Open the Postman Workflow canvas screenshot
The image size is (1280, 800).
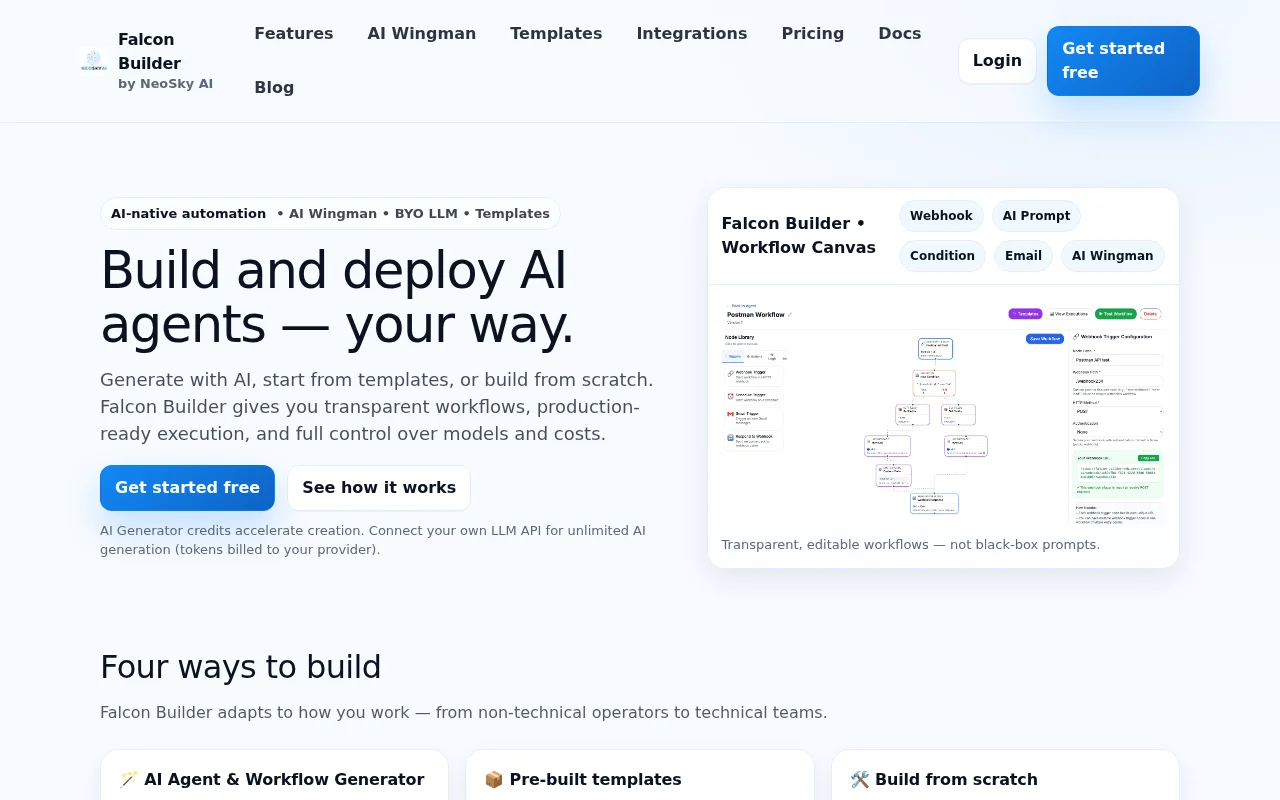[x=943, y=414]
